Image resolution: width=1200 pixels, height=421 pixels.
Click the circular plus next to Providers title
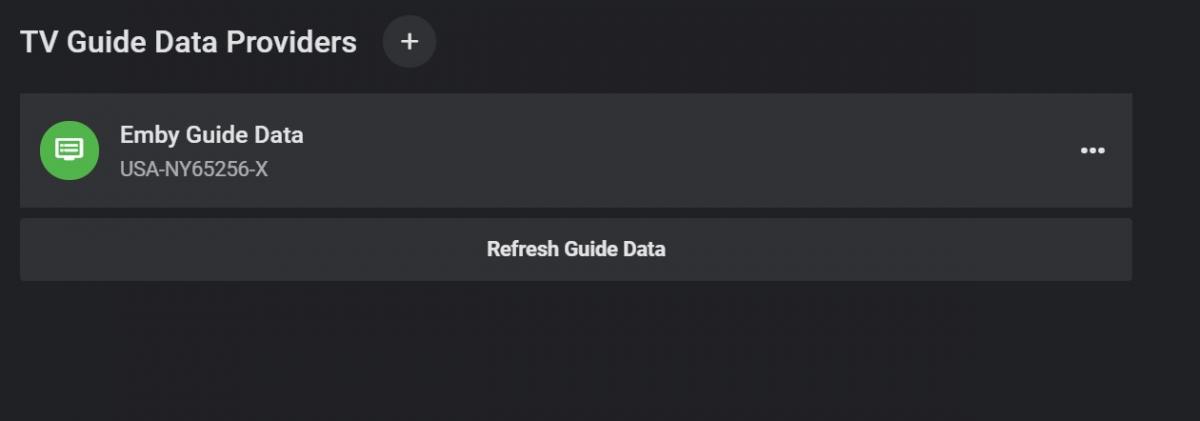point(409,42)
